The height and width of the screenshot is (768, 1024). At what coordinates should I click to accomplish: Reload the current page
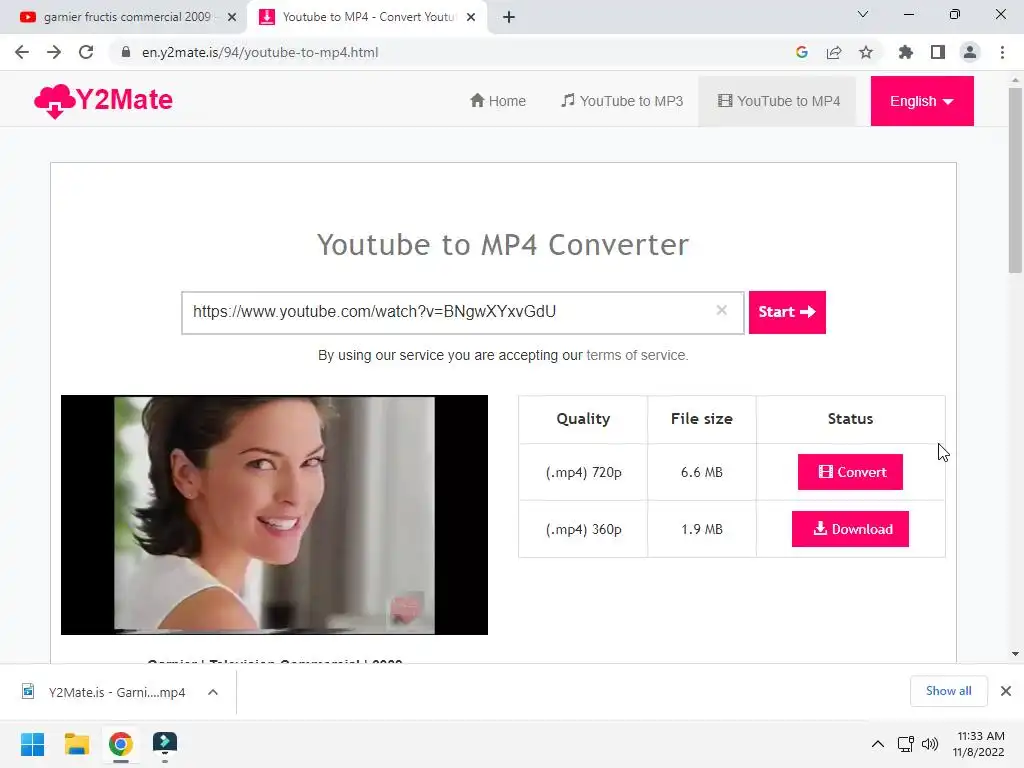[x=86, y=52]
